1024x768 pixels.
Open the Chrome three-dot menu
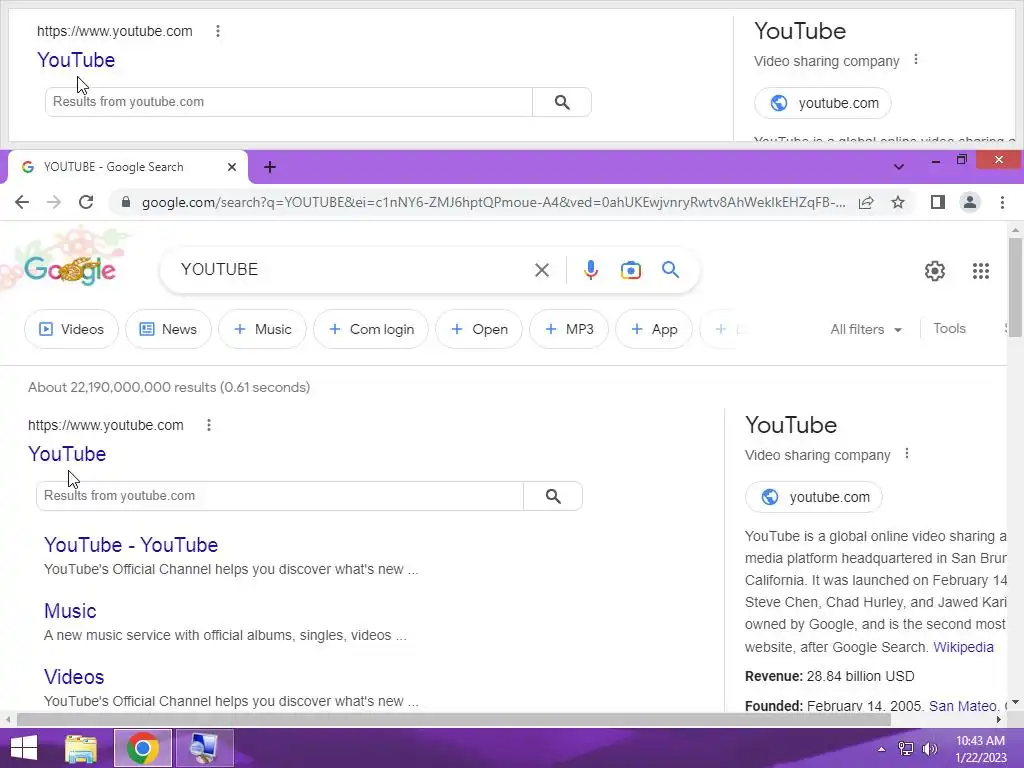(x=1002, y=202)
